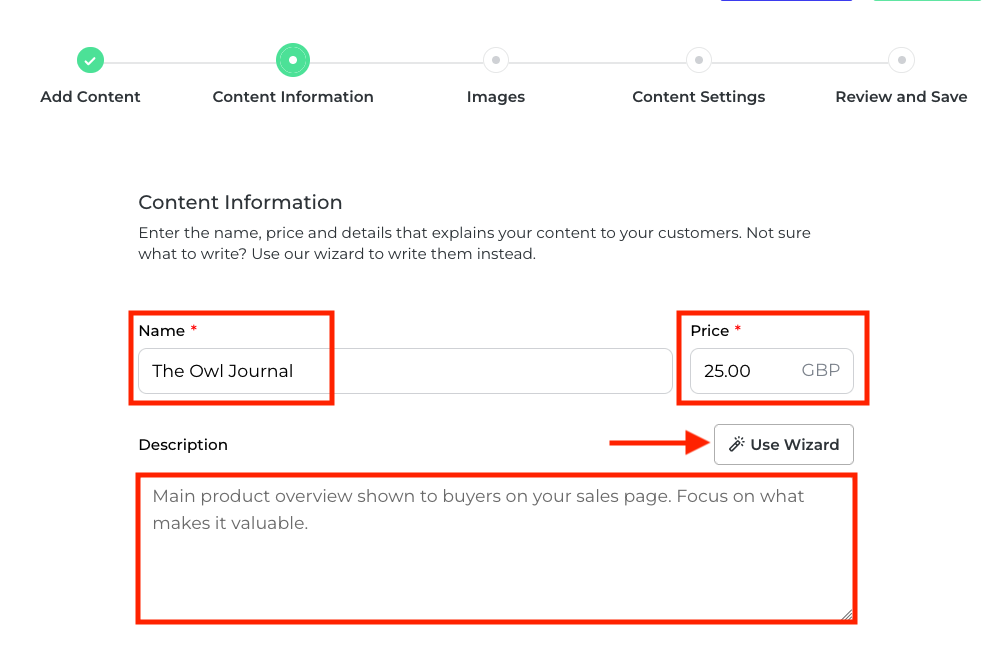Screen dimensions: 1005x651
Task: Focus the Name field containing The Owl Journal
Action: coord(404,371)
